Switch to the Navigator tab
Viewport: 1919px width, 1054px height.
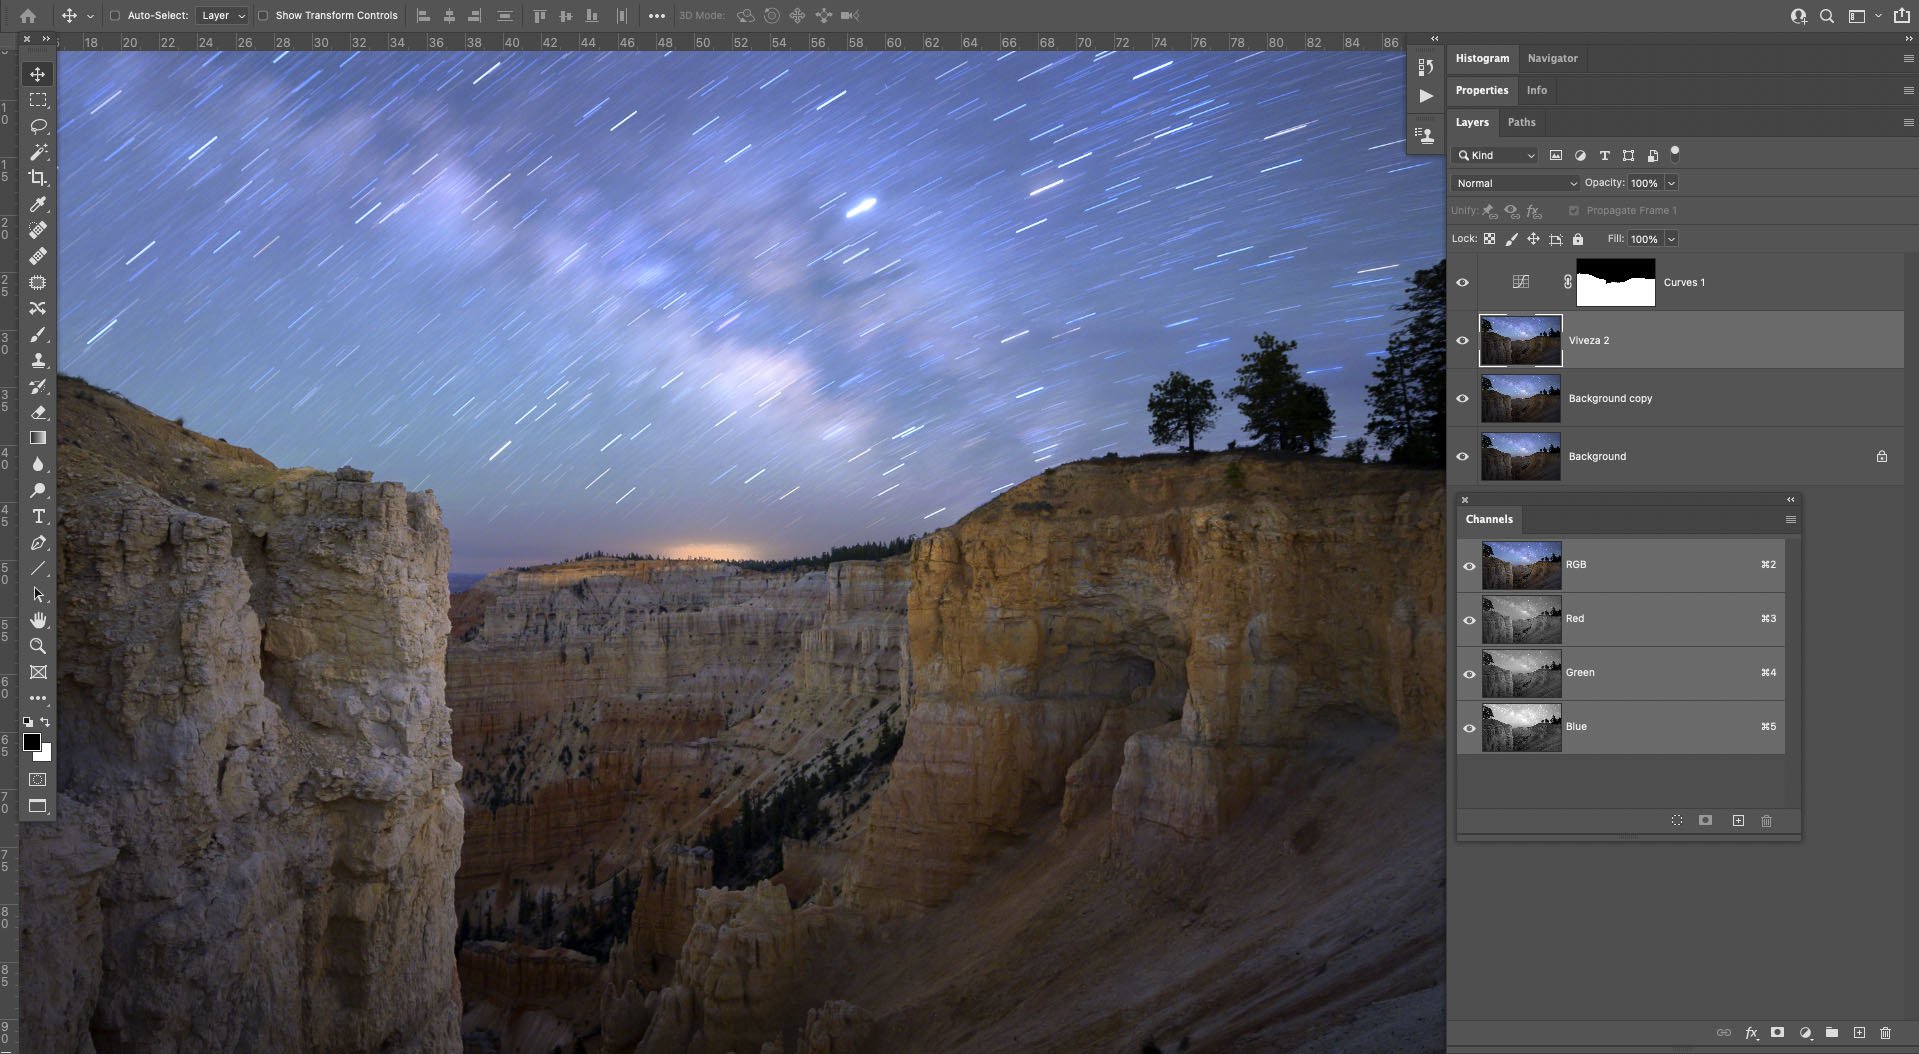(x=1552, y=58)
